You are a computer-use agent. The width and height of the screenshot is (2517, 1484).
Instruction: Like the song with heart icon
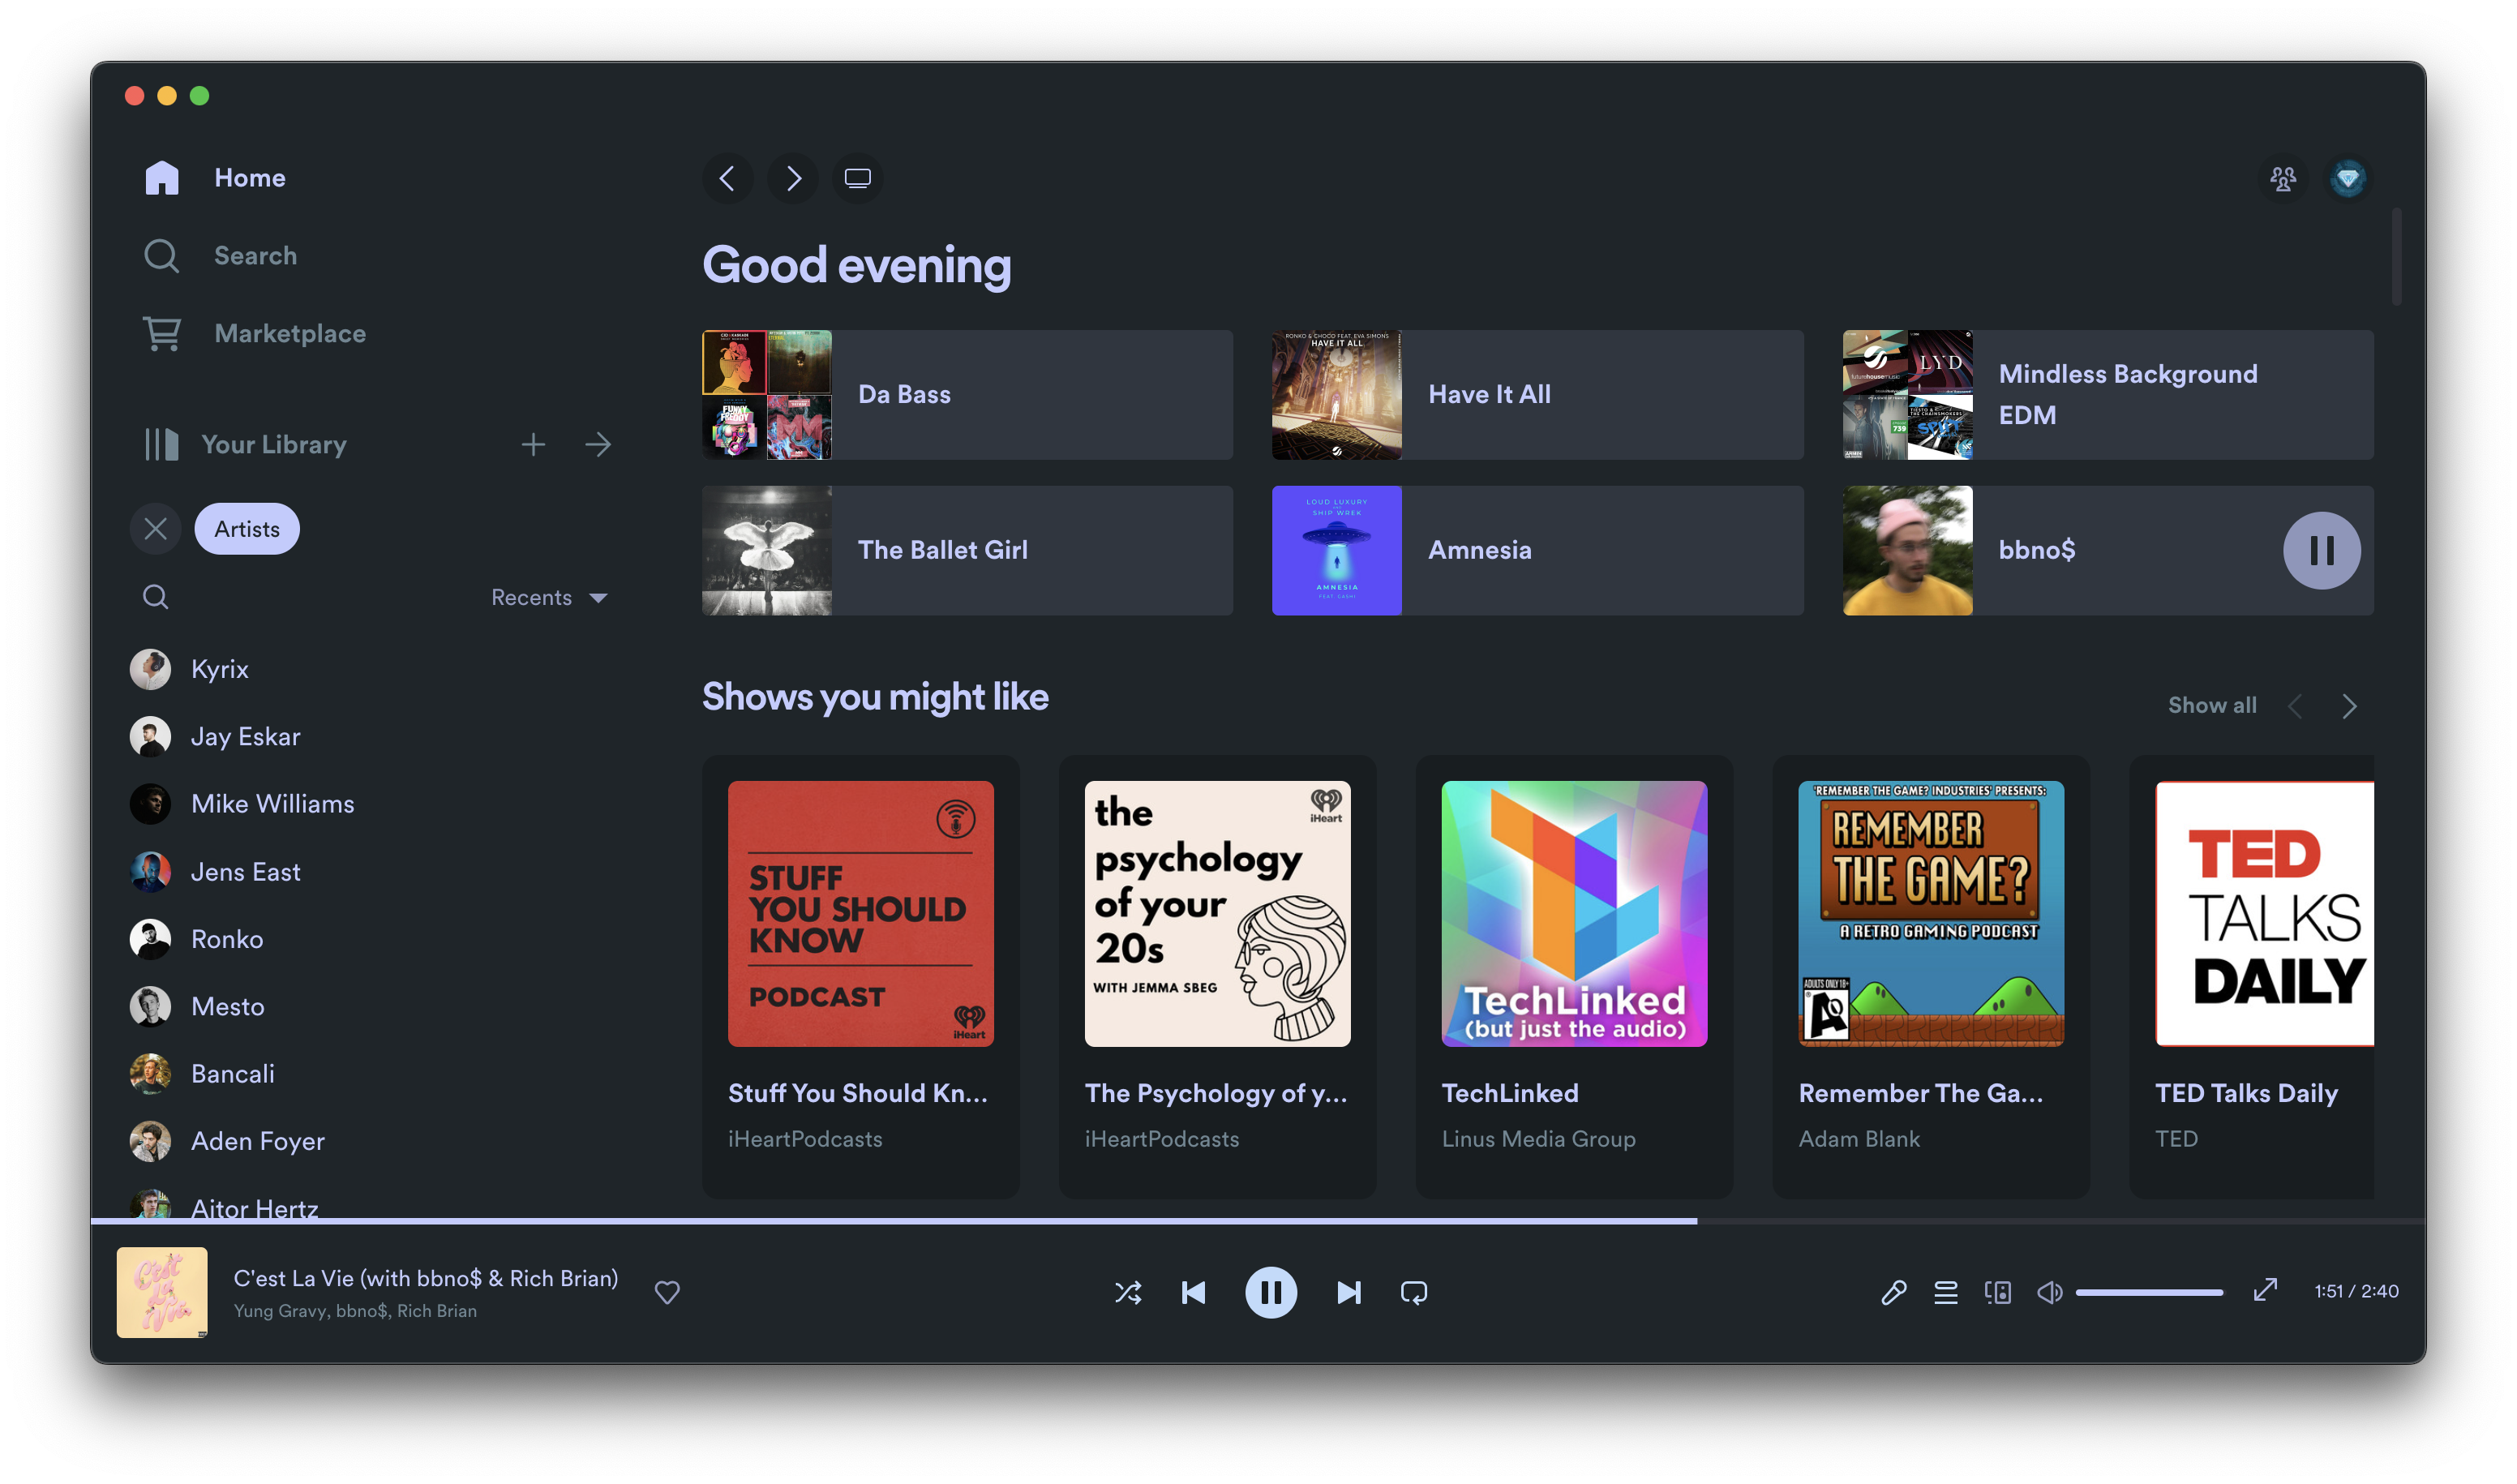pos(667,1292)
